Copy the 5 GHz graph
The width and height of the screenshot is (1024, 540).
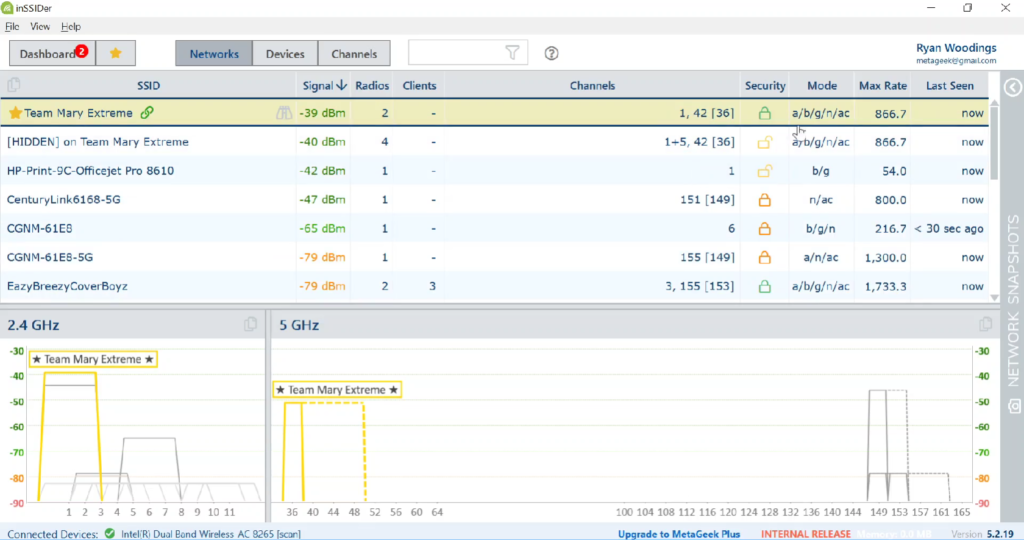pos(985,325)
